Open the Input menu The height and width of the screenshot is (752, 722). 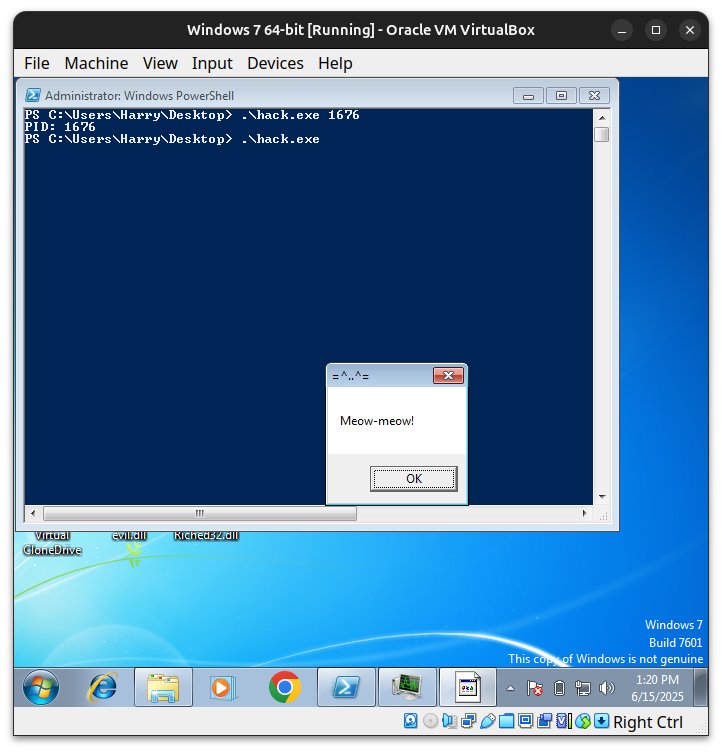[x=212, y=63]
